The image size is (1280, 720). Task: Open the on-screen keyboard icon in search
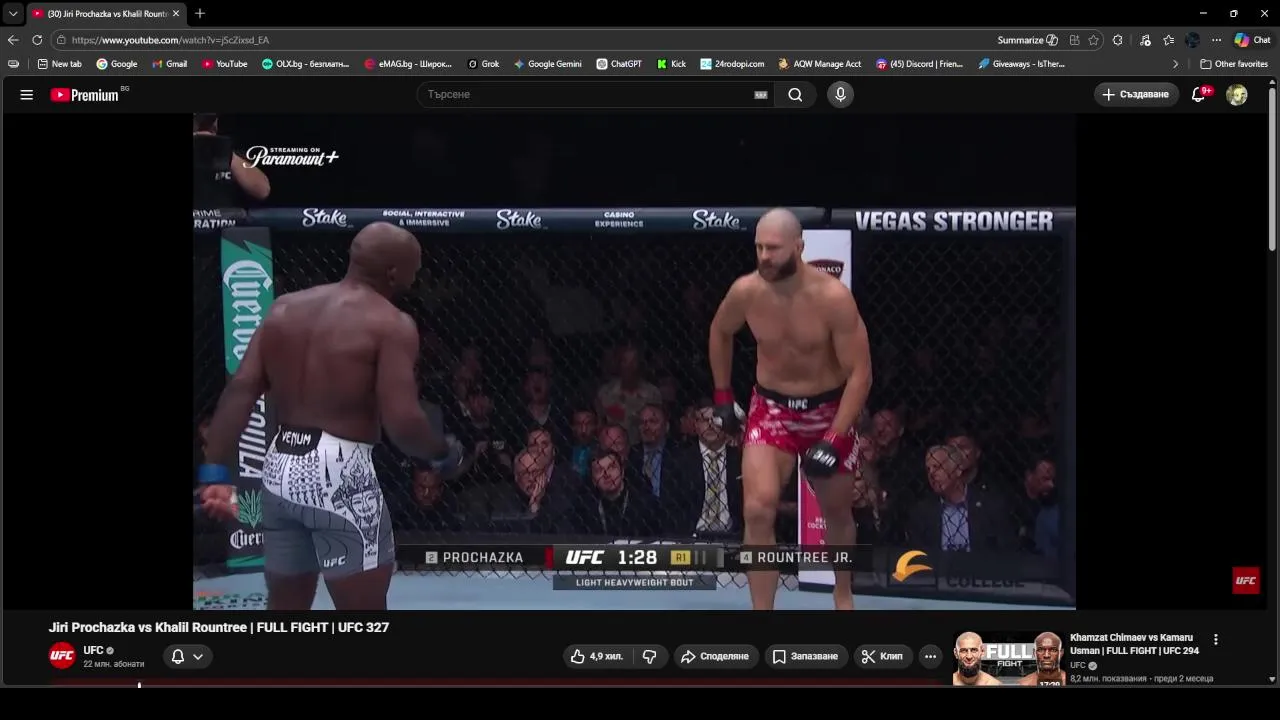tap(761, 95)
